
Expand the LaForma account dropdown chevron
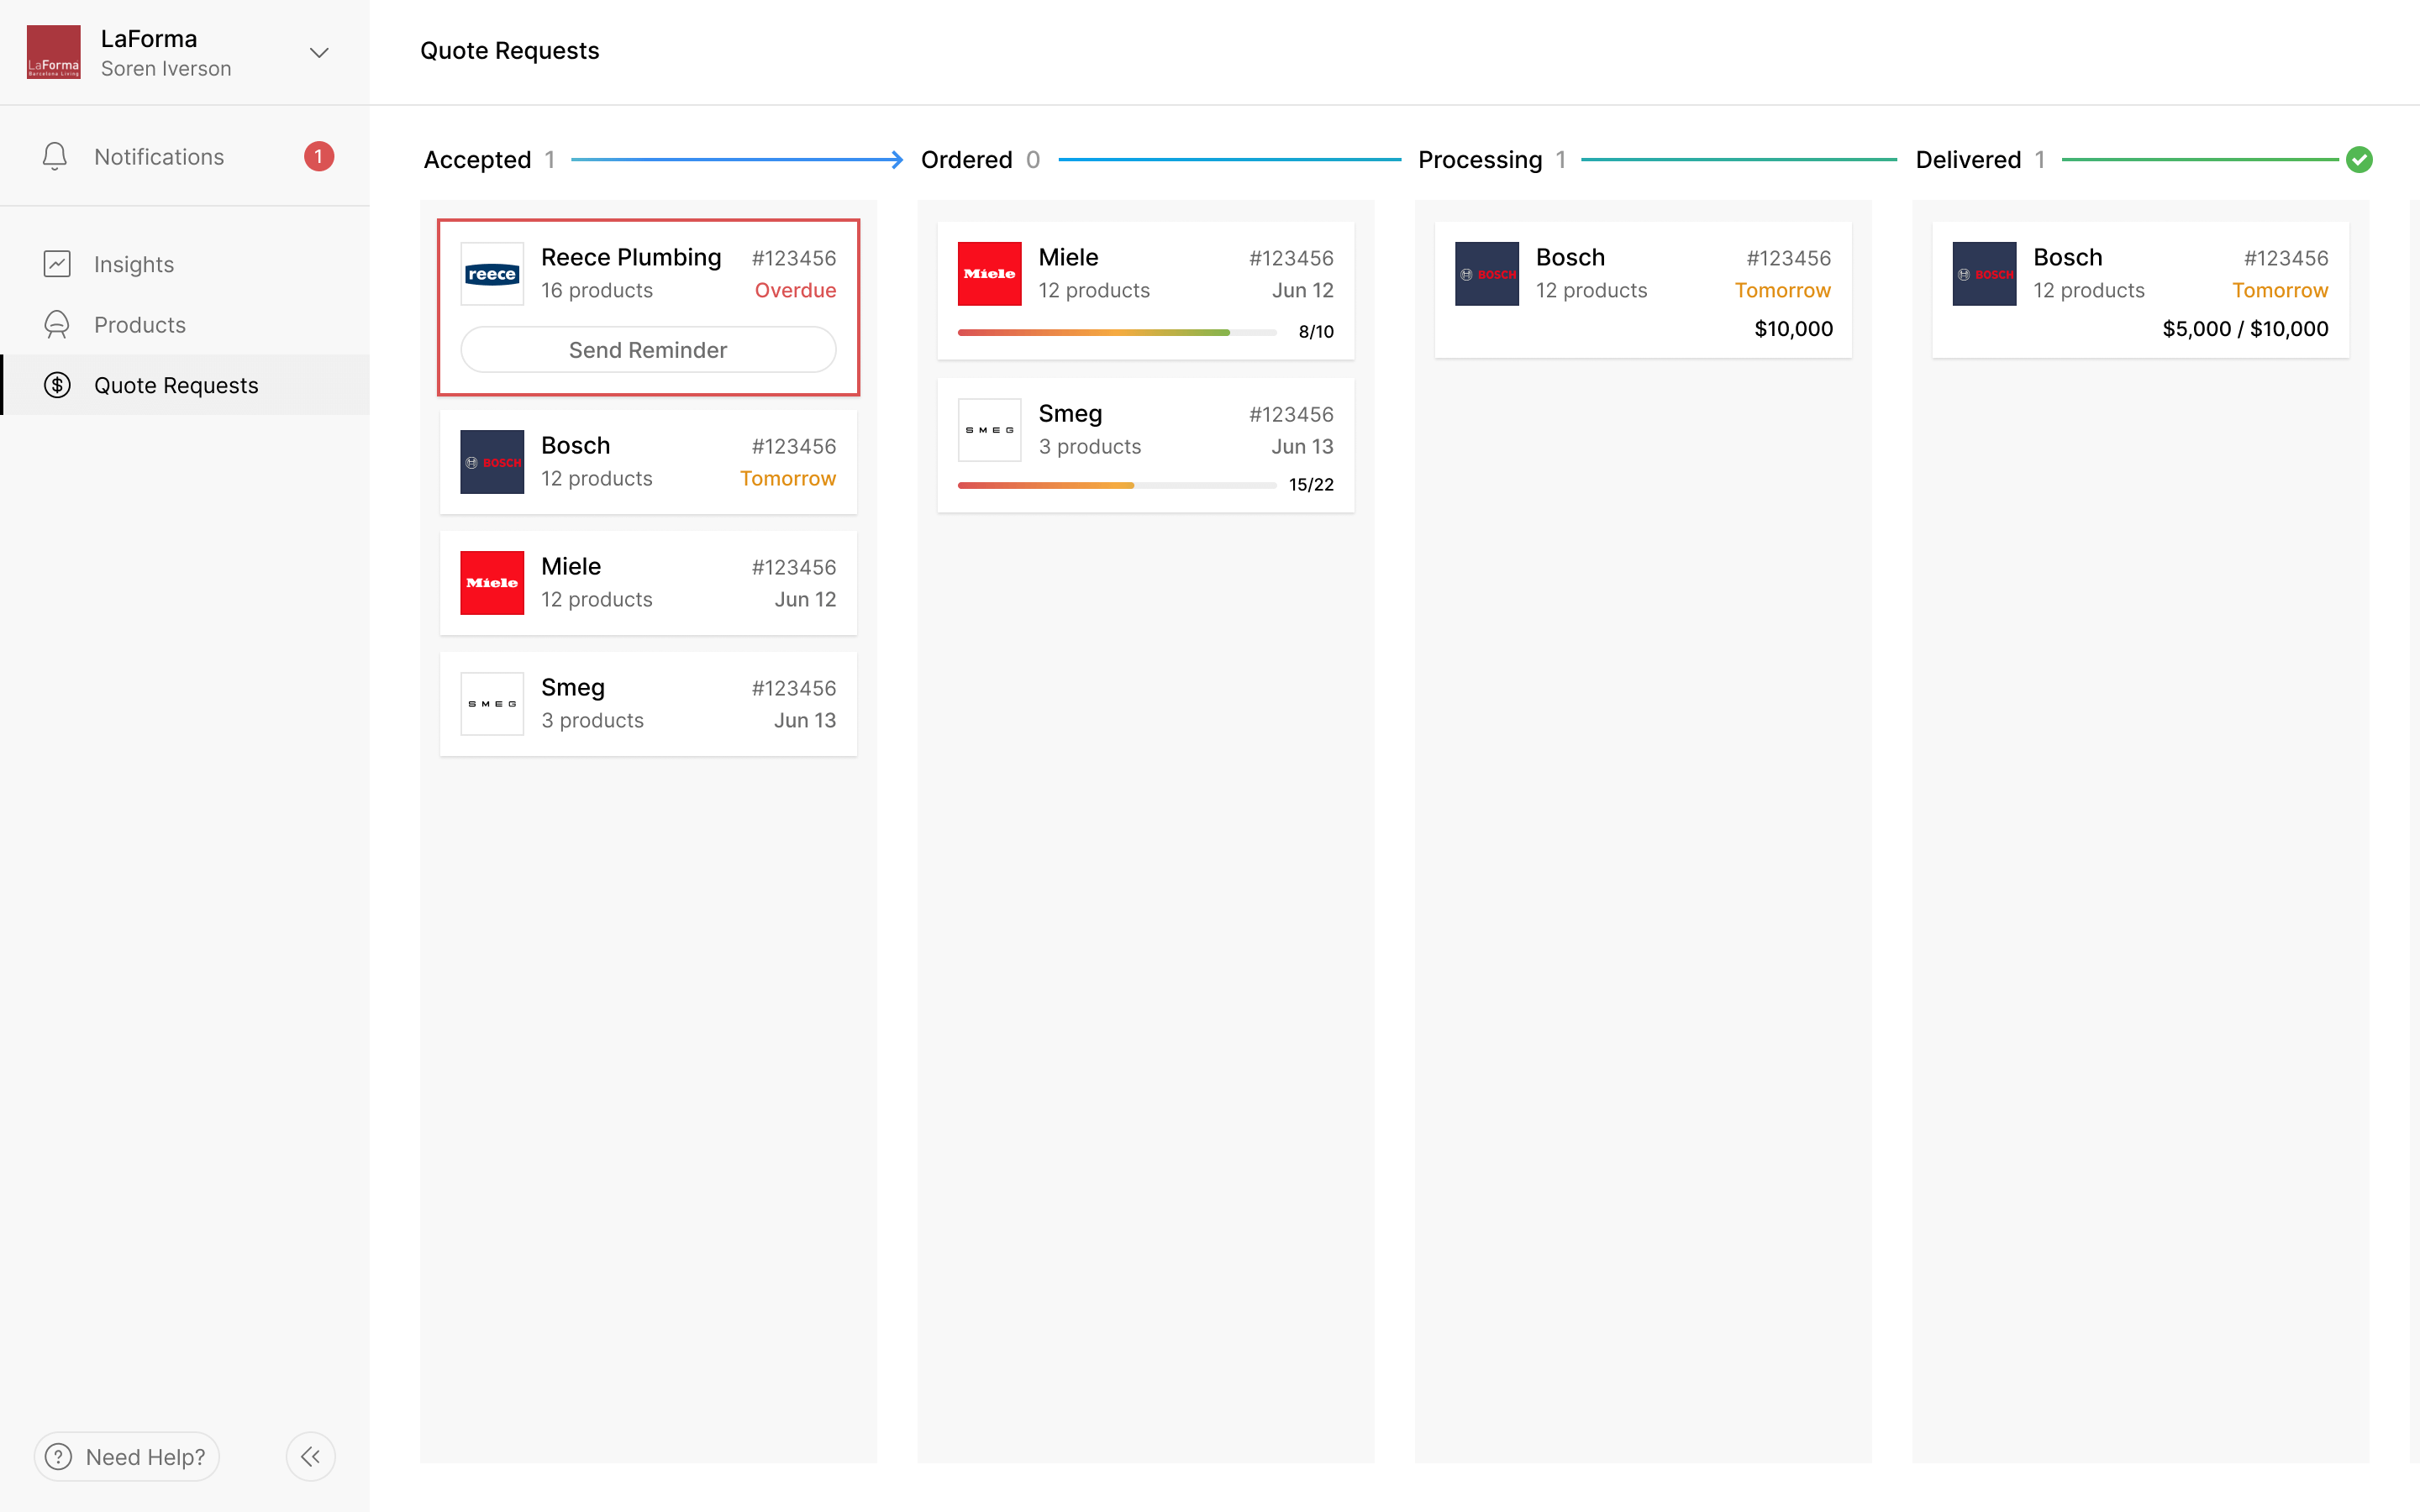319,52
